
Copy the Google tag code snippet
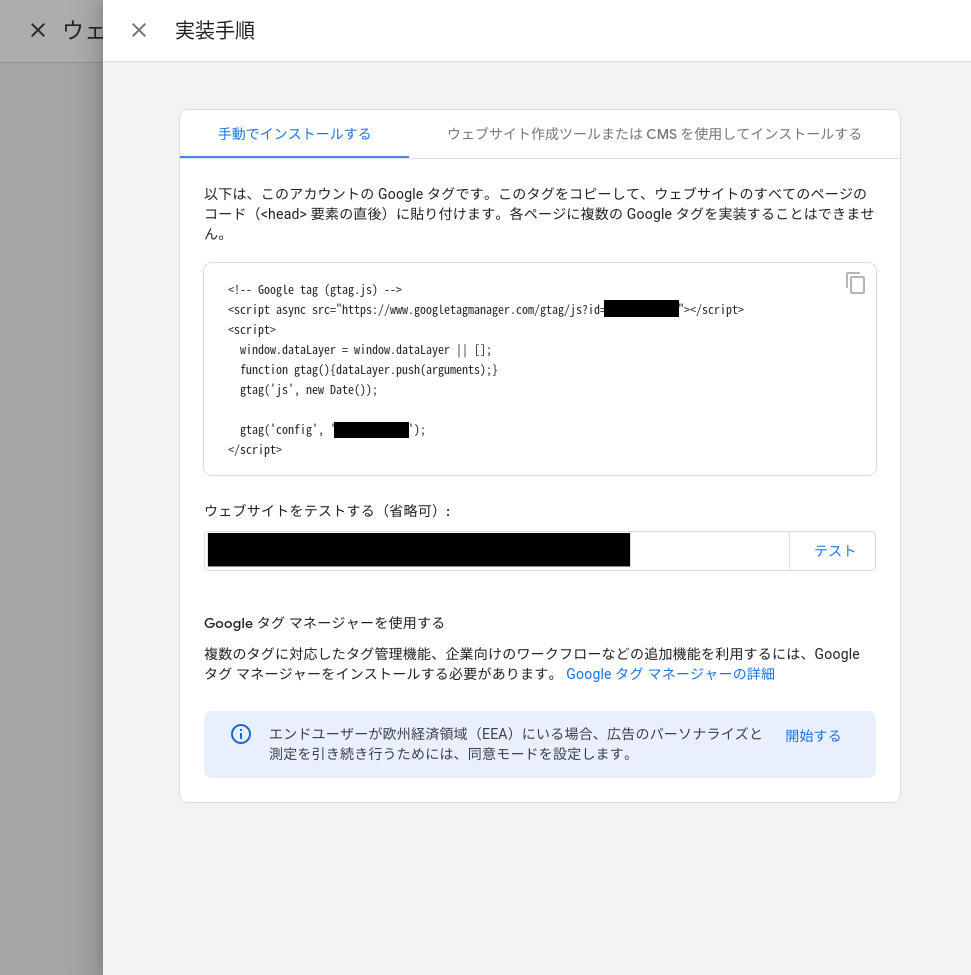click(855, 283)
